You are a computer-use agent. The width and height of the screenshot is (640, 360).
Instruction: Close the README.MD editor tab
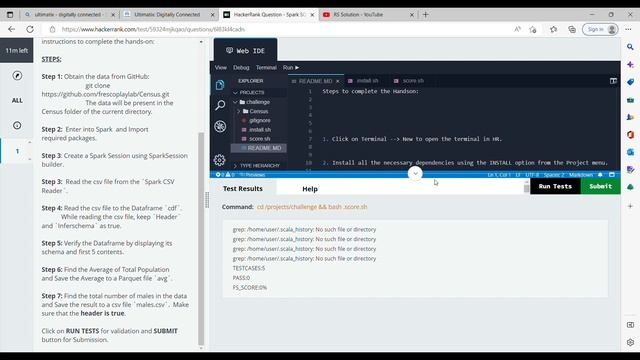point(338,81)
